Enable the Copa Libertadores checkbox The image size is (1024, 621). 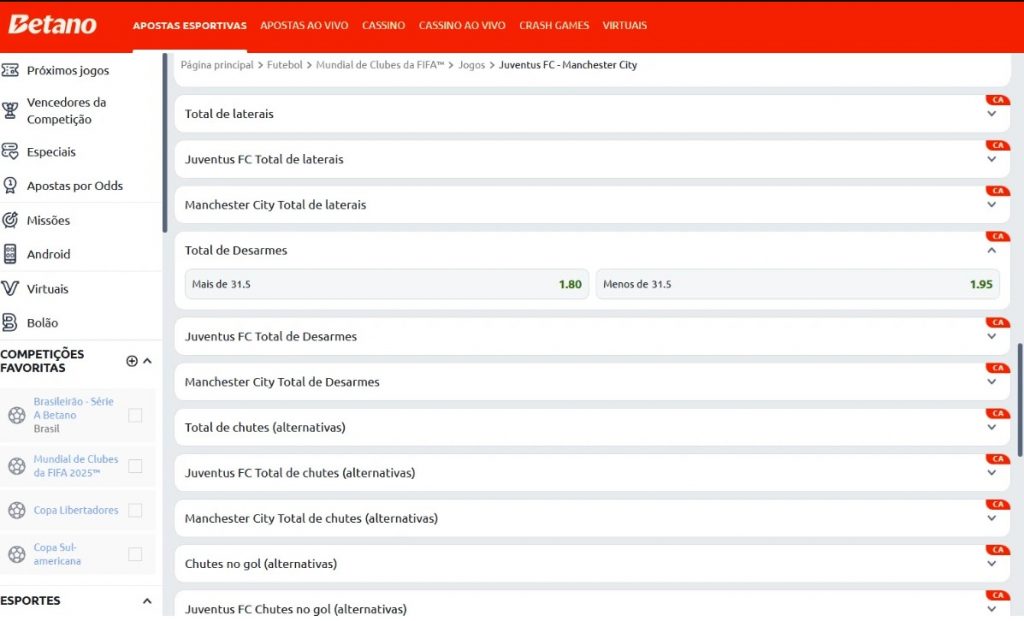[135, 510]
